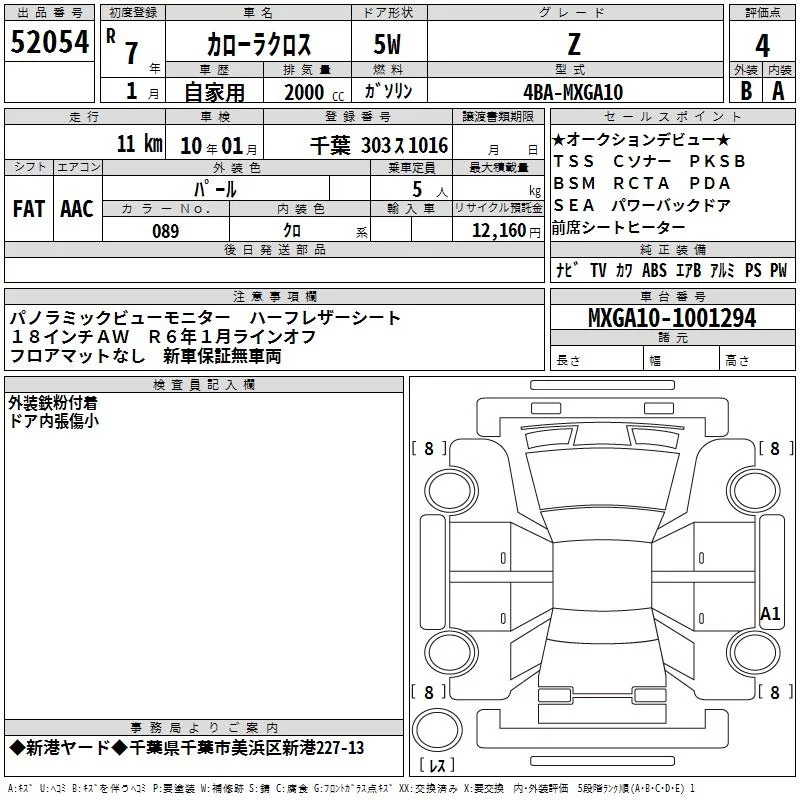Select the car name カローラクロス
This screenshot has width=800, height=800.
[x=259, y=45]
